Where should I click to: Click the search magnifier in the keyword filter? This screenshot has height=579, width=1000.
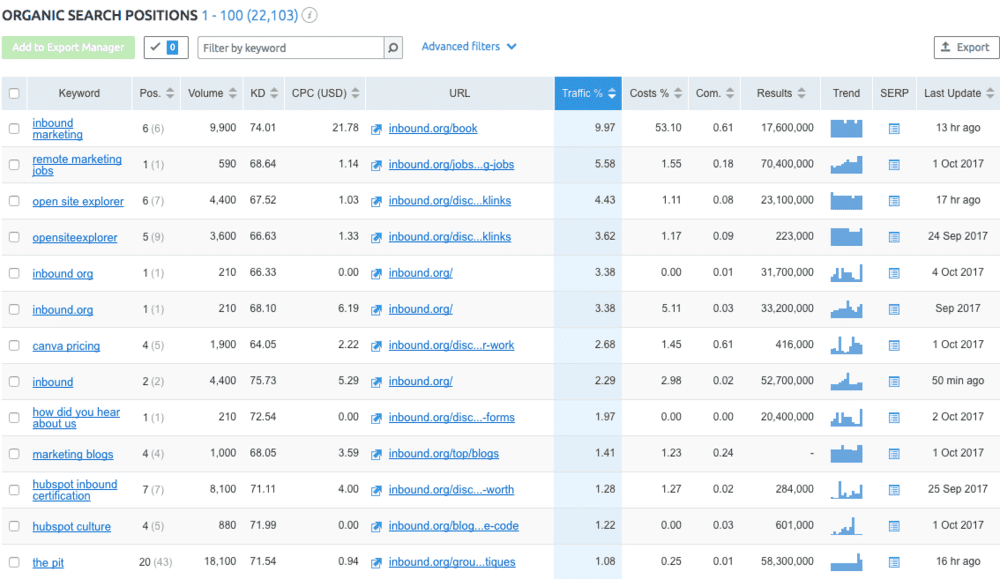pyautogui.click(x=391, y=47)
